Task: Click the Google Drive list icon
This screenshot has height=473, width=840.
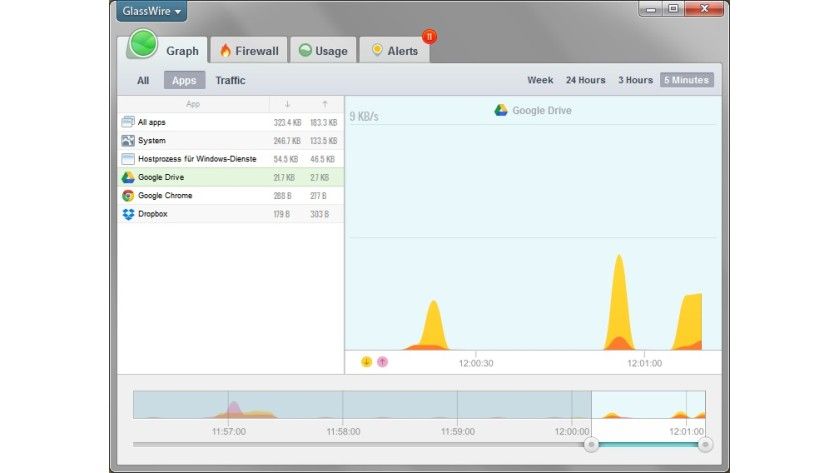Action: coord(128,177)
